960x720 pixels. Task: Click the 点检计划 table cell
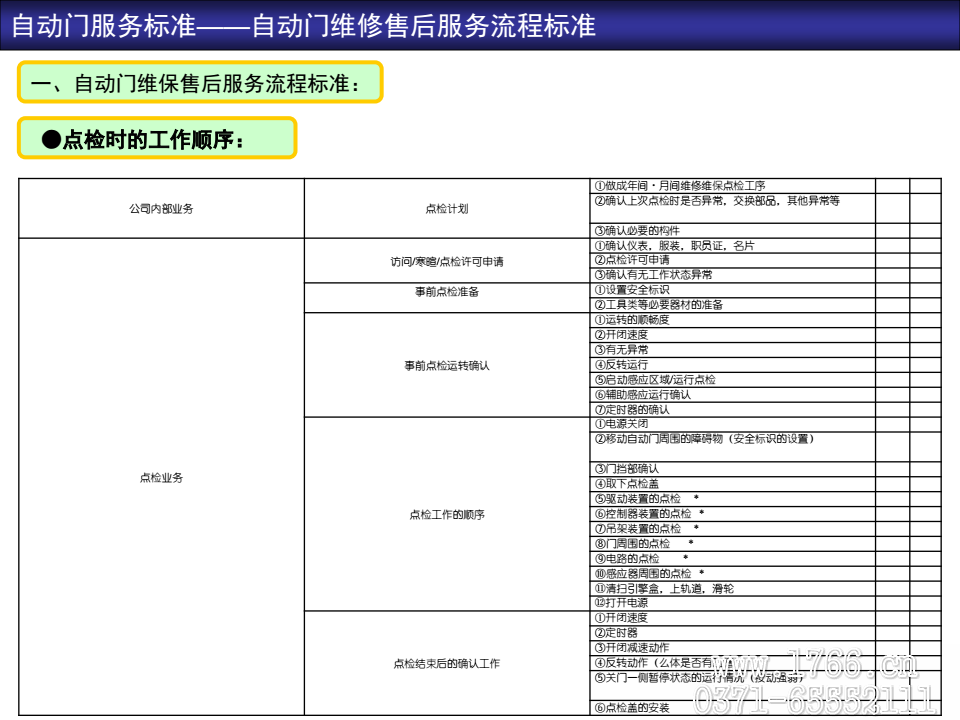pos(447,209)
